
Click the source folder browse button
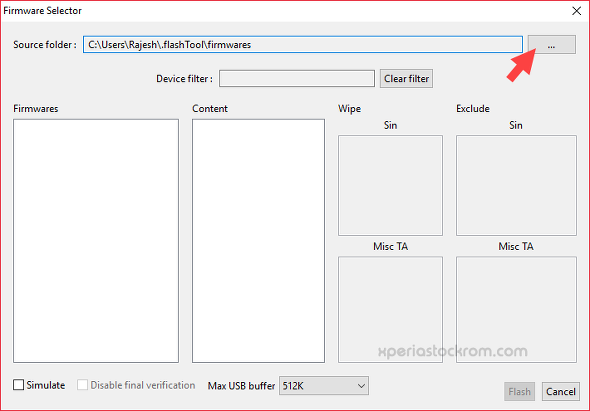552,45
